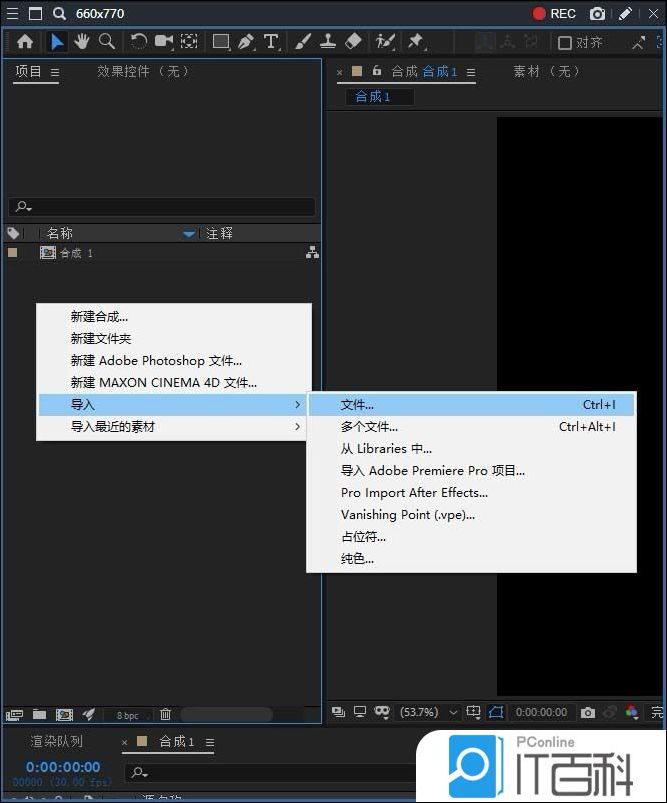The image size is (667, 803).
Task: Select 多个文件... in the import submenu
Action: pyautogui.click(x=471, y=427)
